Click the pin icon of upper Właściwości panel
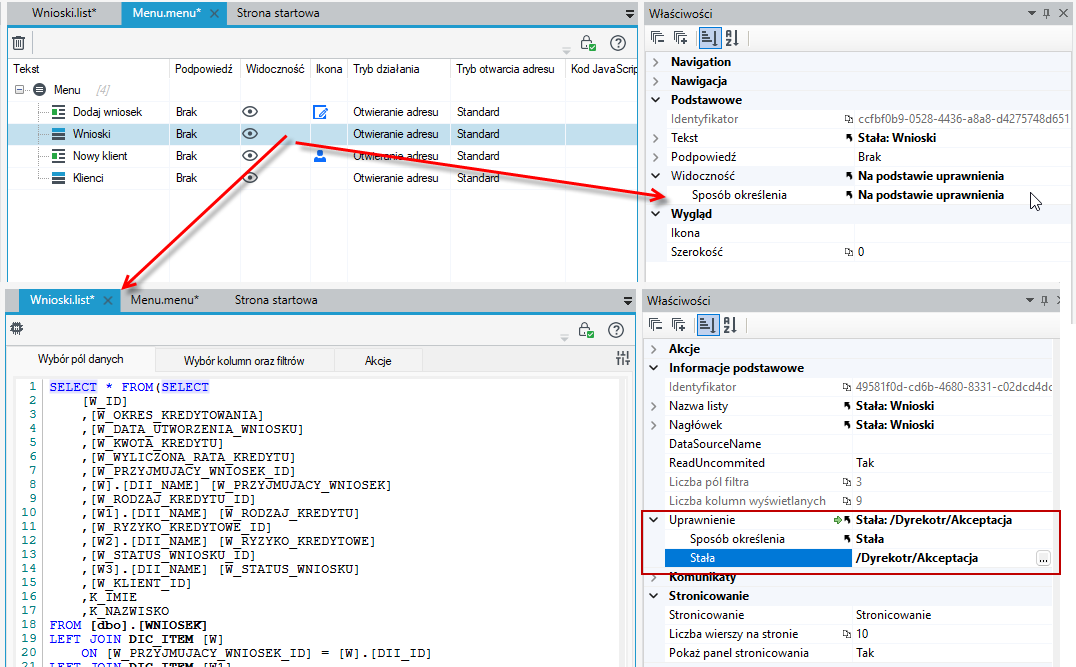The image size is (1076, 667). [1046, 14]
